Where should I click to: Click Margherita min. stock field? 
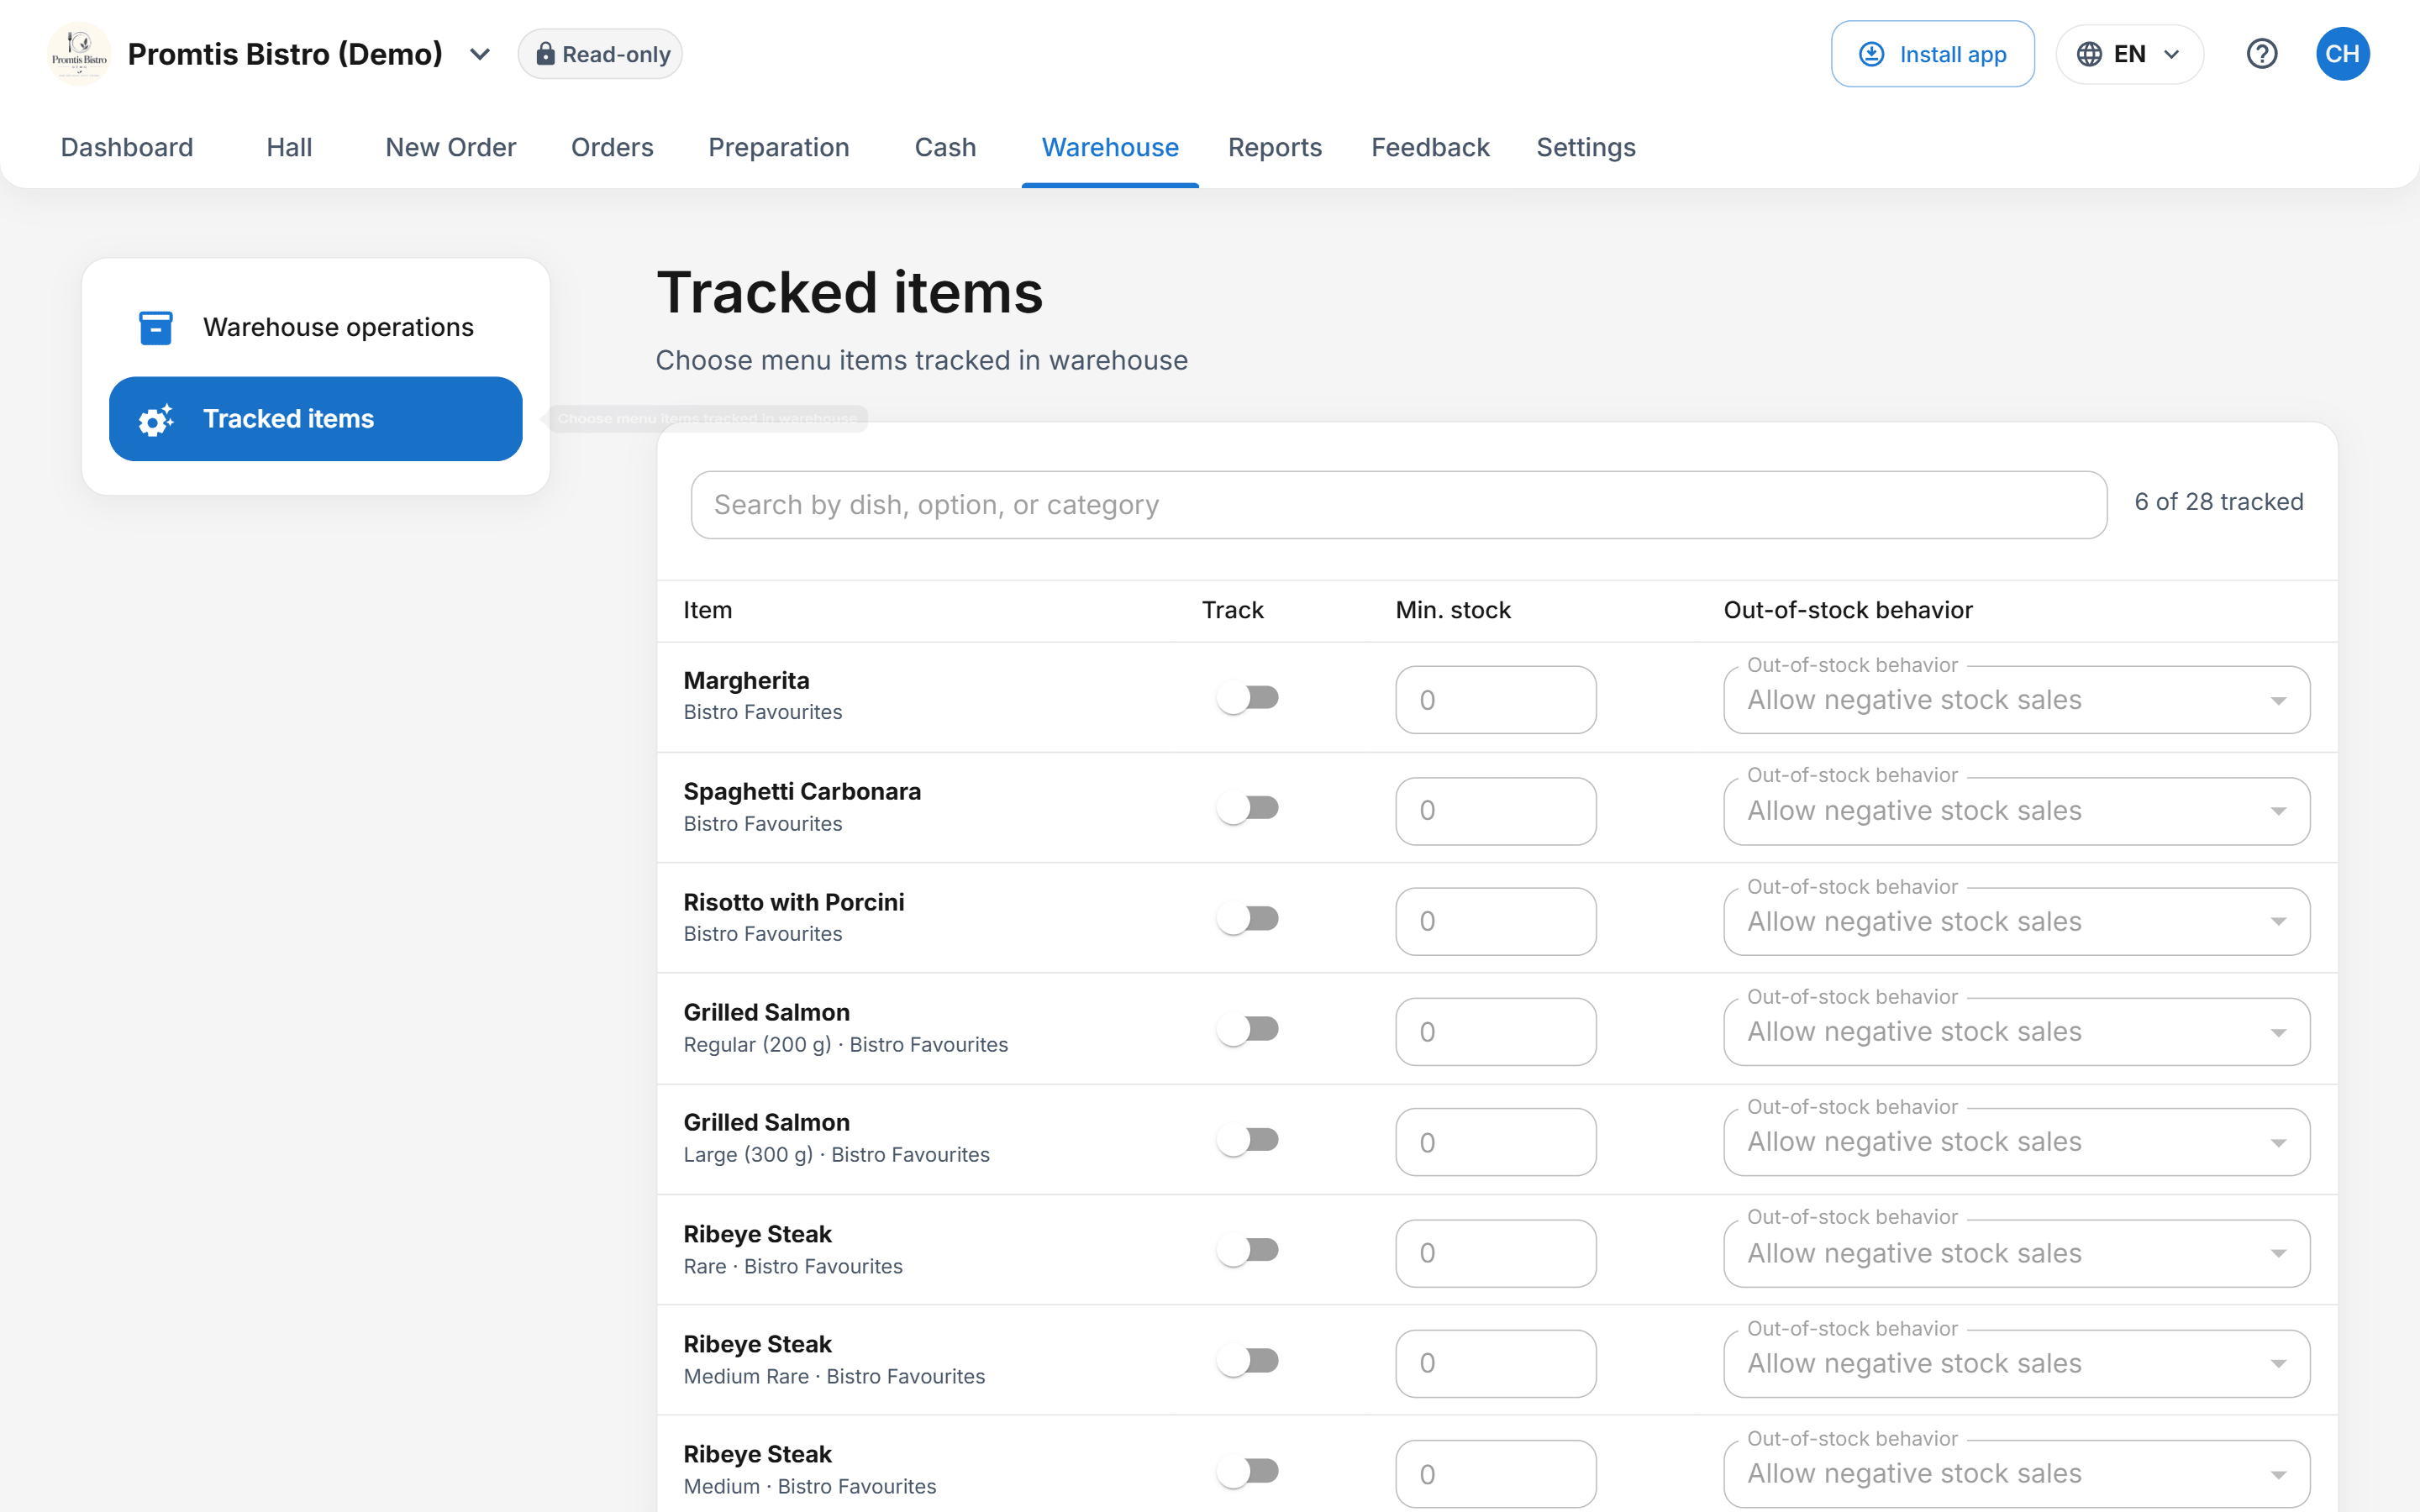point(1496,700)
